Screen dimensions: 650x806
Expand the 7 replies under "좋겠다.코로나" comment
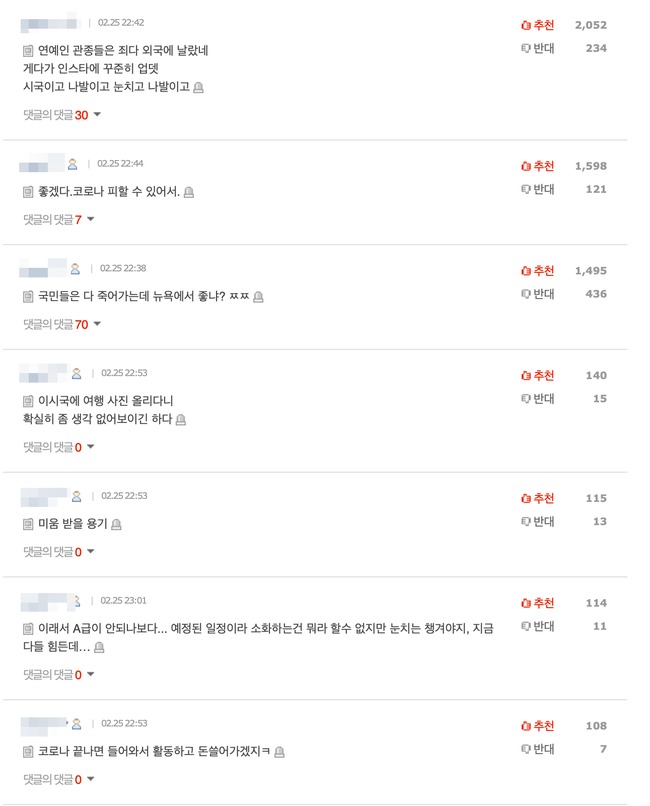pos(59,220)
